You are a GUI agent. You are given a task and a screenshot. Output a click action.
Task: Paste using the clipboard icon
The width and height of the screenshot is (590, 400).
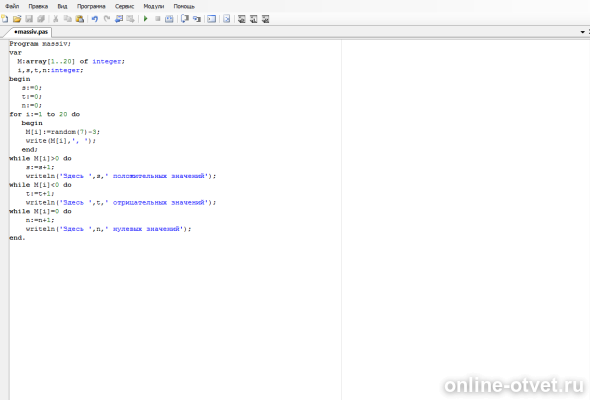(80, 19)
